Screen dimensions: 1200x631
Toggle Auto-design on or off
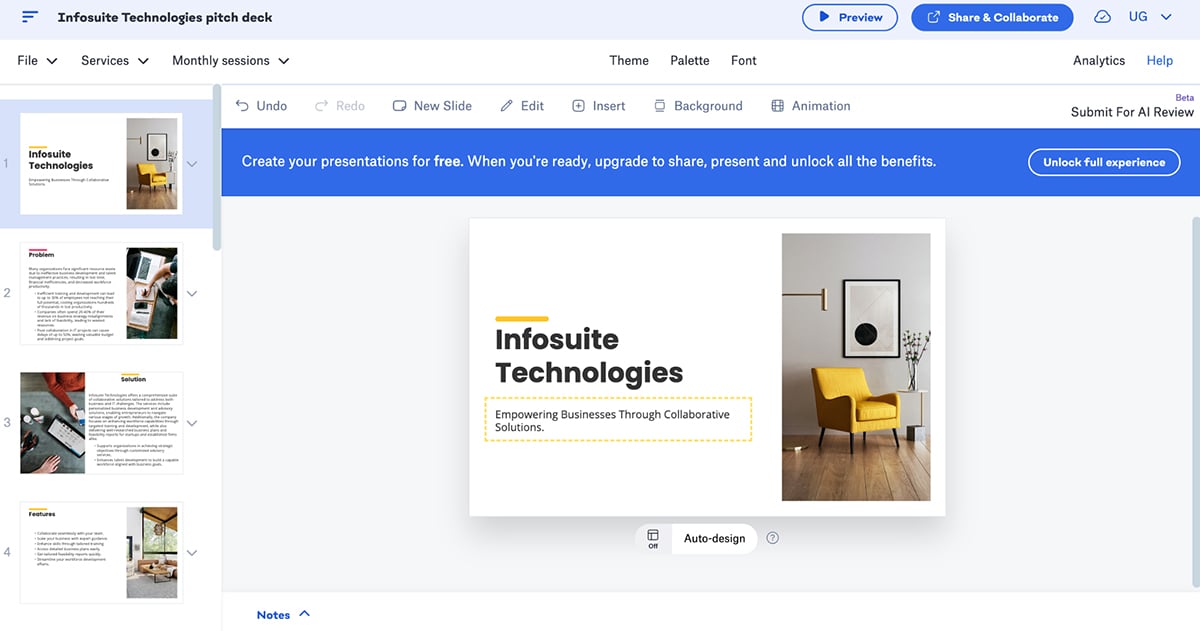click(653, 538)
